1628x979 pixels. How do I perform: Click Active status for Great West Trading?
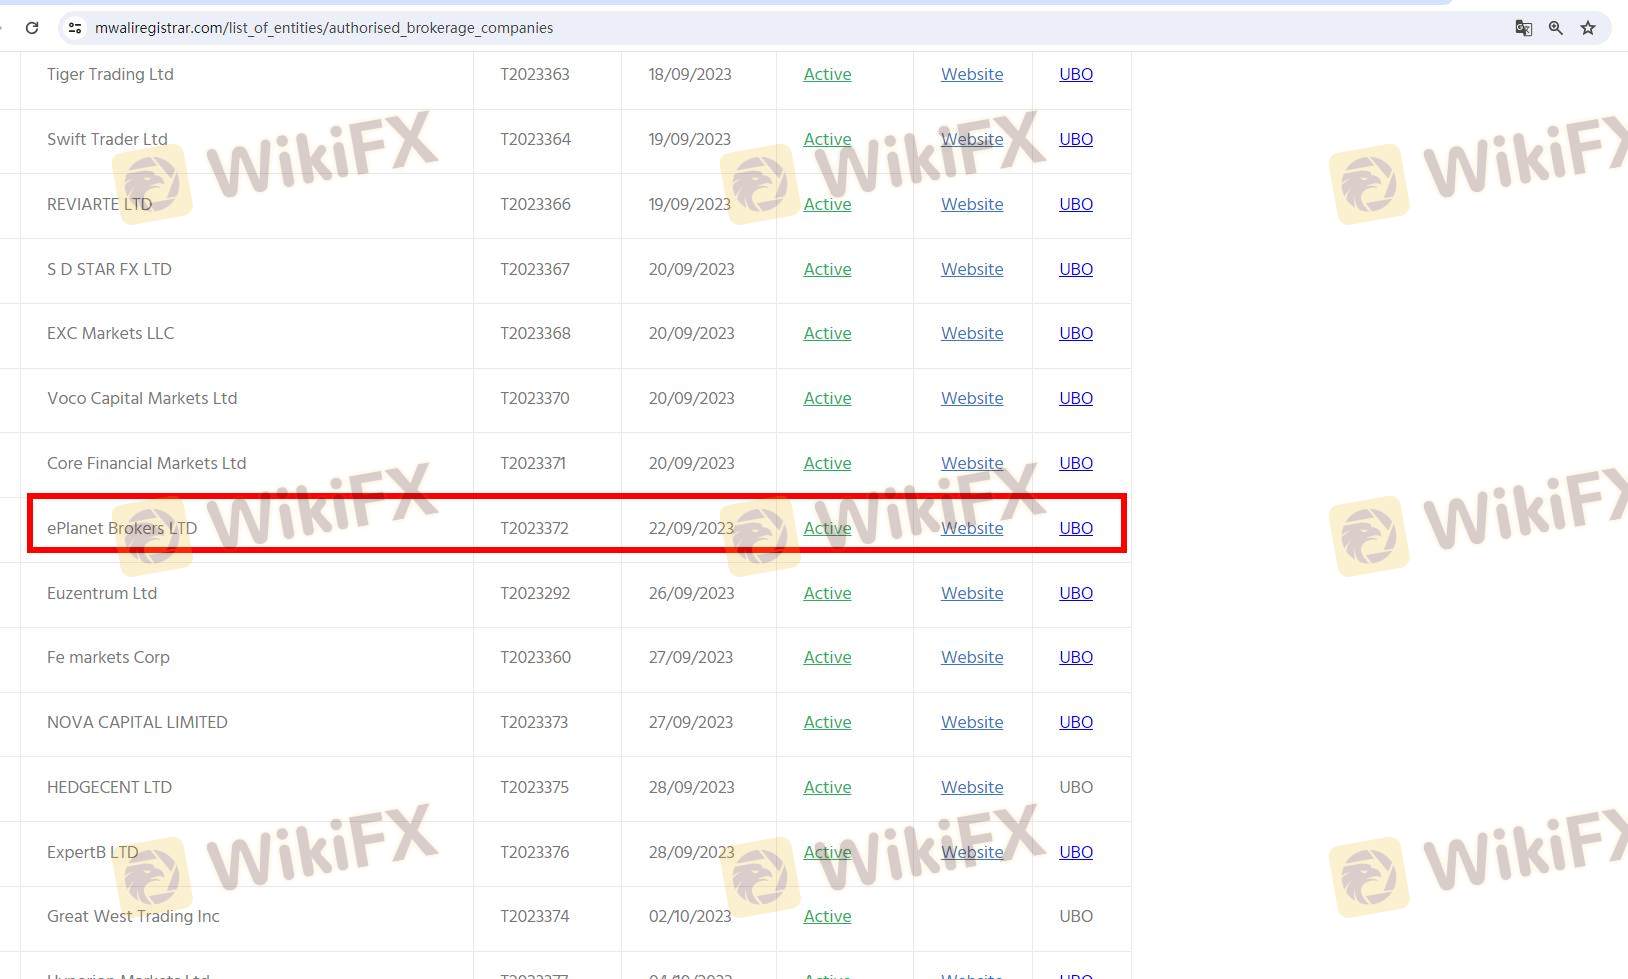827,917
